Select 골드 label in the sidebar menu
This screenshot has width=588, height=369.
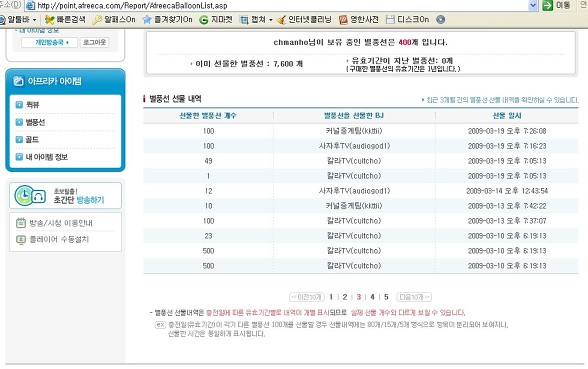(32, 140)
